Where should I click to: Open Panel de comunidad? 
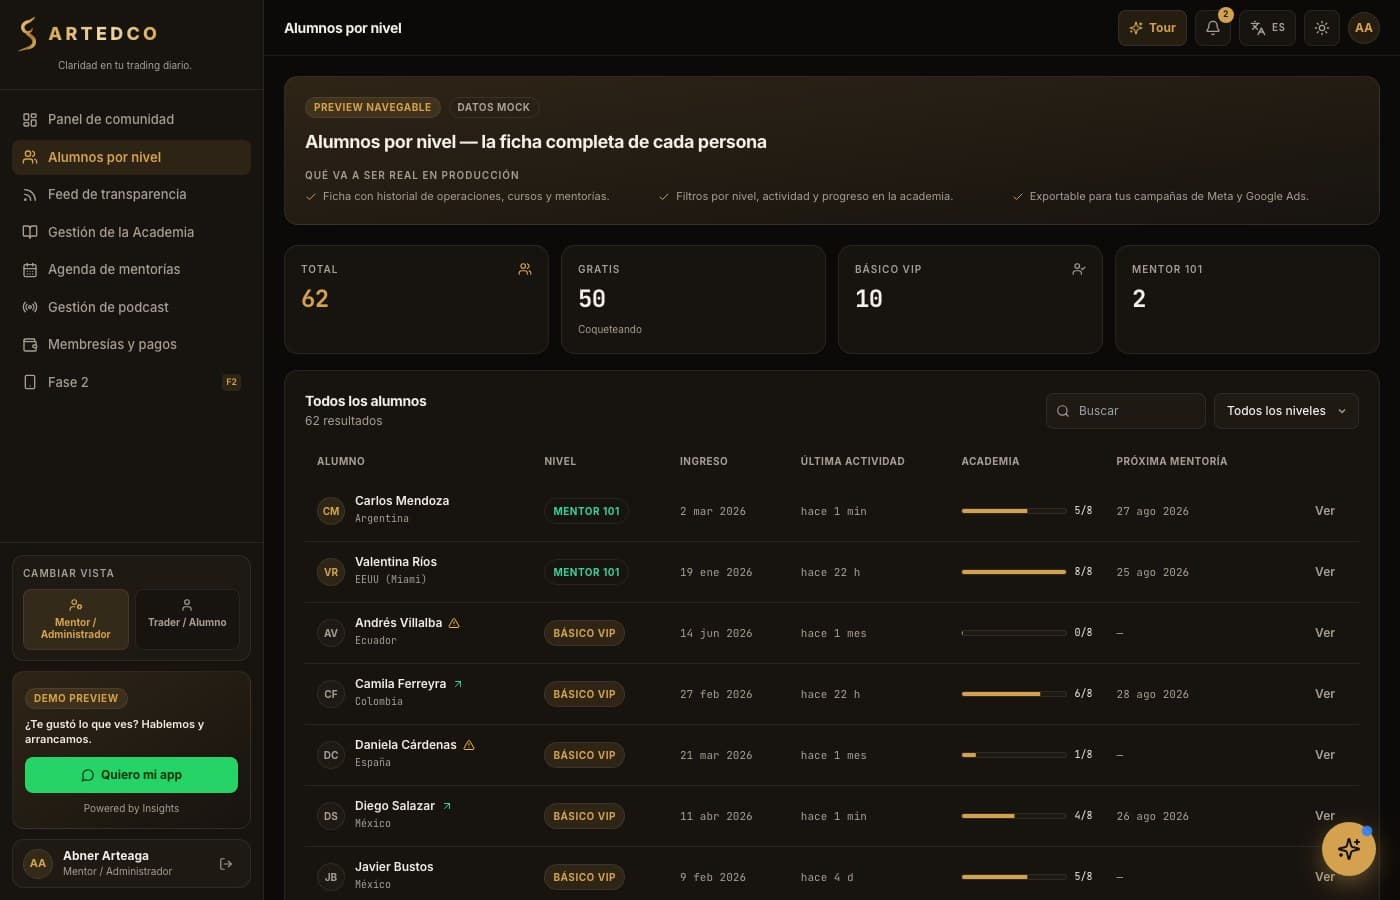[x=131, y=120]
